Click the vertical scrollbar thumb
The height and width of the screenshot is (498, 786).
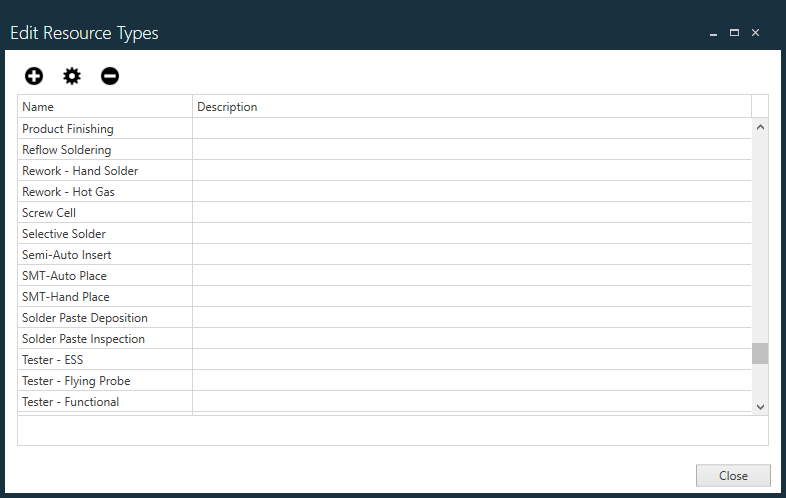pos(760,353)
